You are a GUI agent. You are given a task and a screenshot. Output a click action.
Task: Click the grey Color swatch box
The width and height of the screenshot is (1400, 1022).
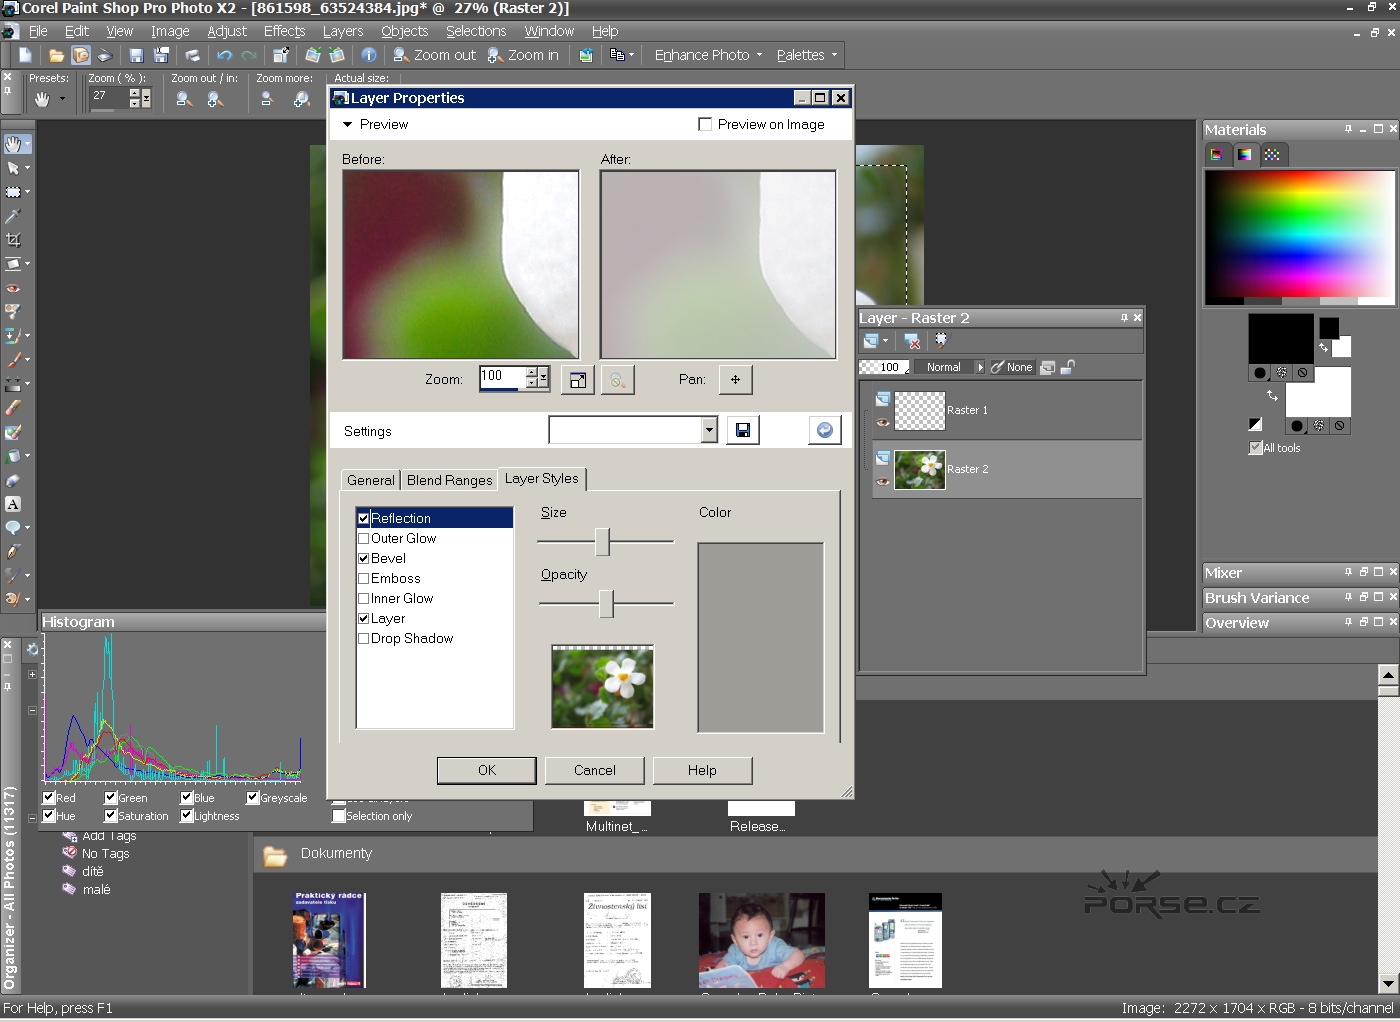pos(761,638)
